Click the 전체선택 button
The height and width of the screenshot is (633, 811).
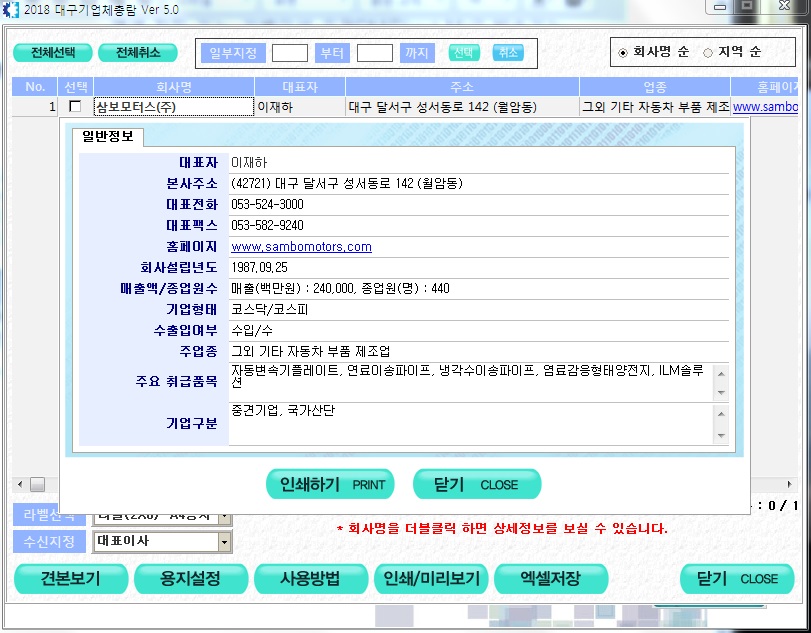53,53
